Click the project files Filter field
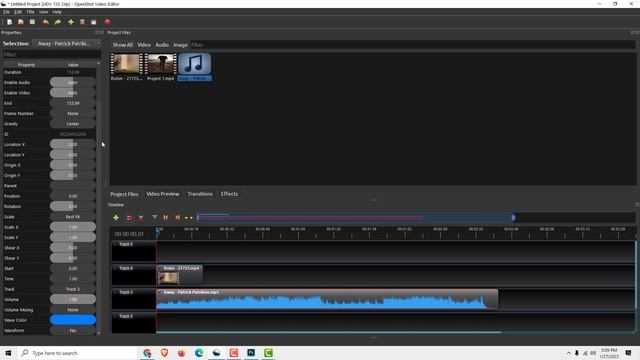 (x=412, y=45)
